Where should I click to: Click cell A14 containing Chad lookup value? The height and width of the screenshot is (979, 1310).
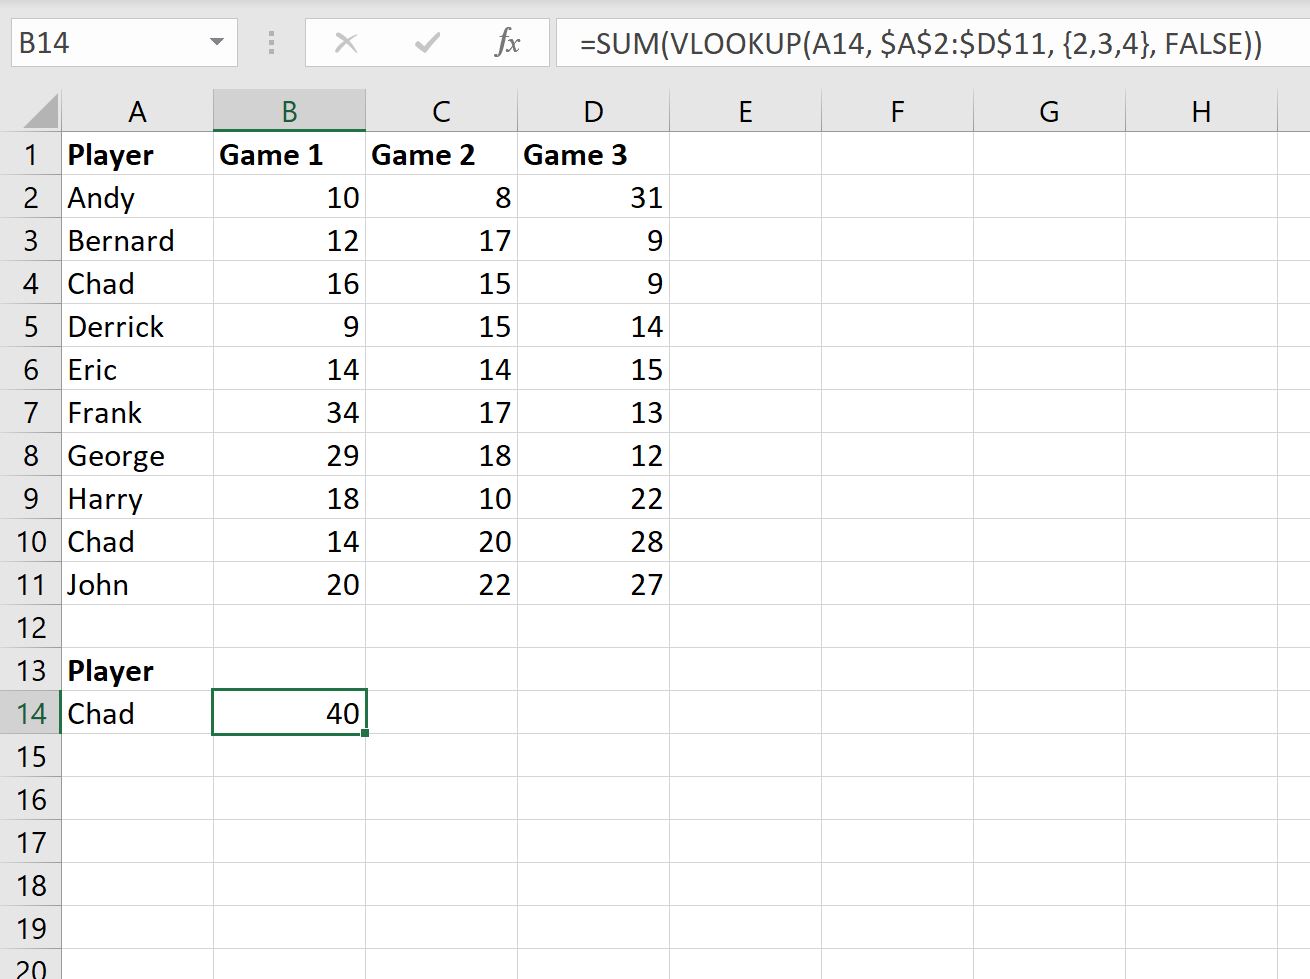pyautogui.click(x=137, y=713)
